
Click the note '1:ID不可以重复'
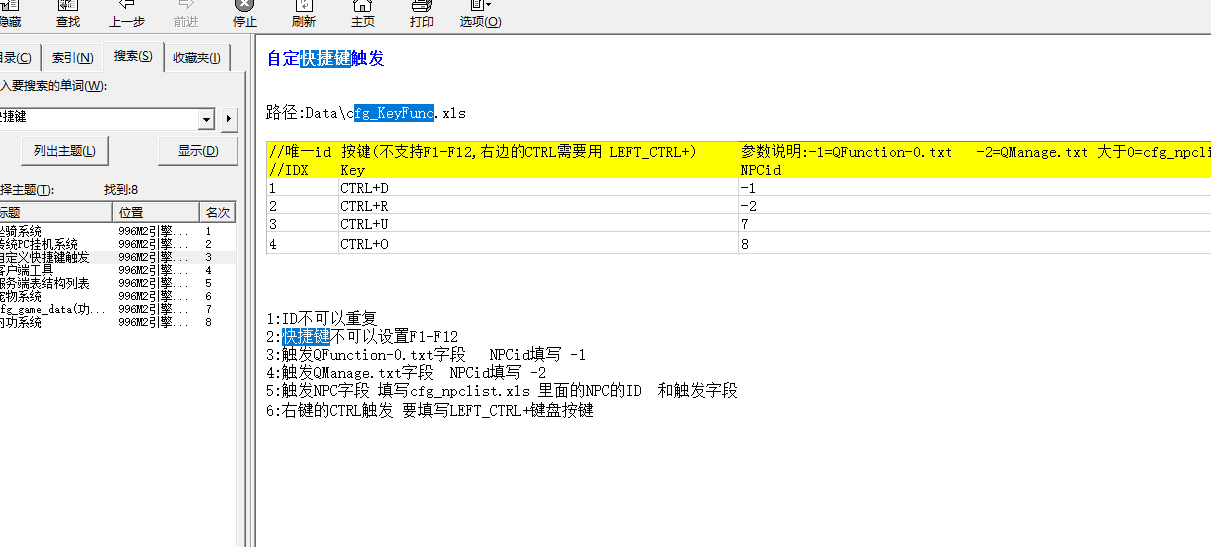point(321,319)
